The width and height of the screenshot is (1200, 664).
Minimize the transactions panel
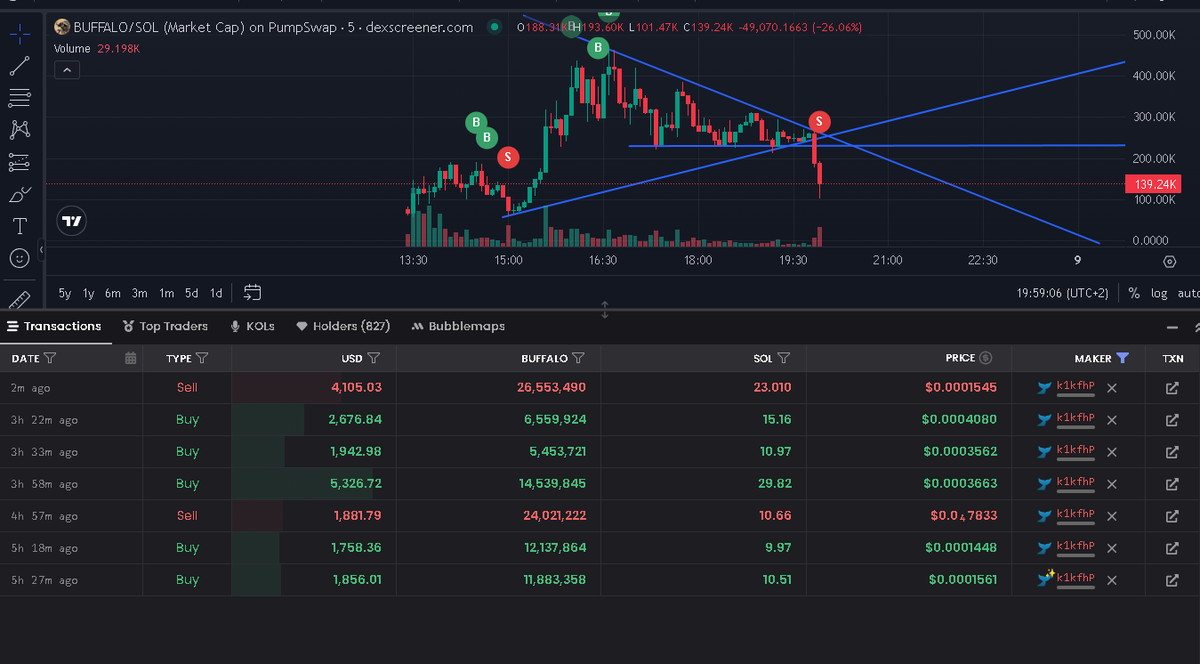click(1172, 327)
